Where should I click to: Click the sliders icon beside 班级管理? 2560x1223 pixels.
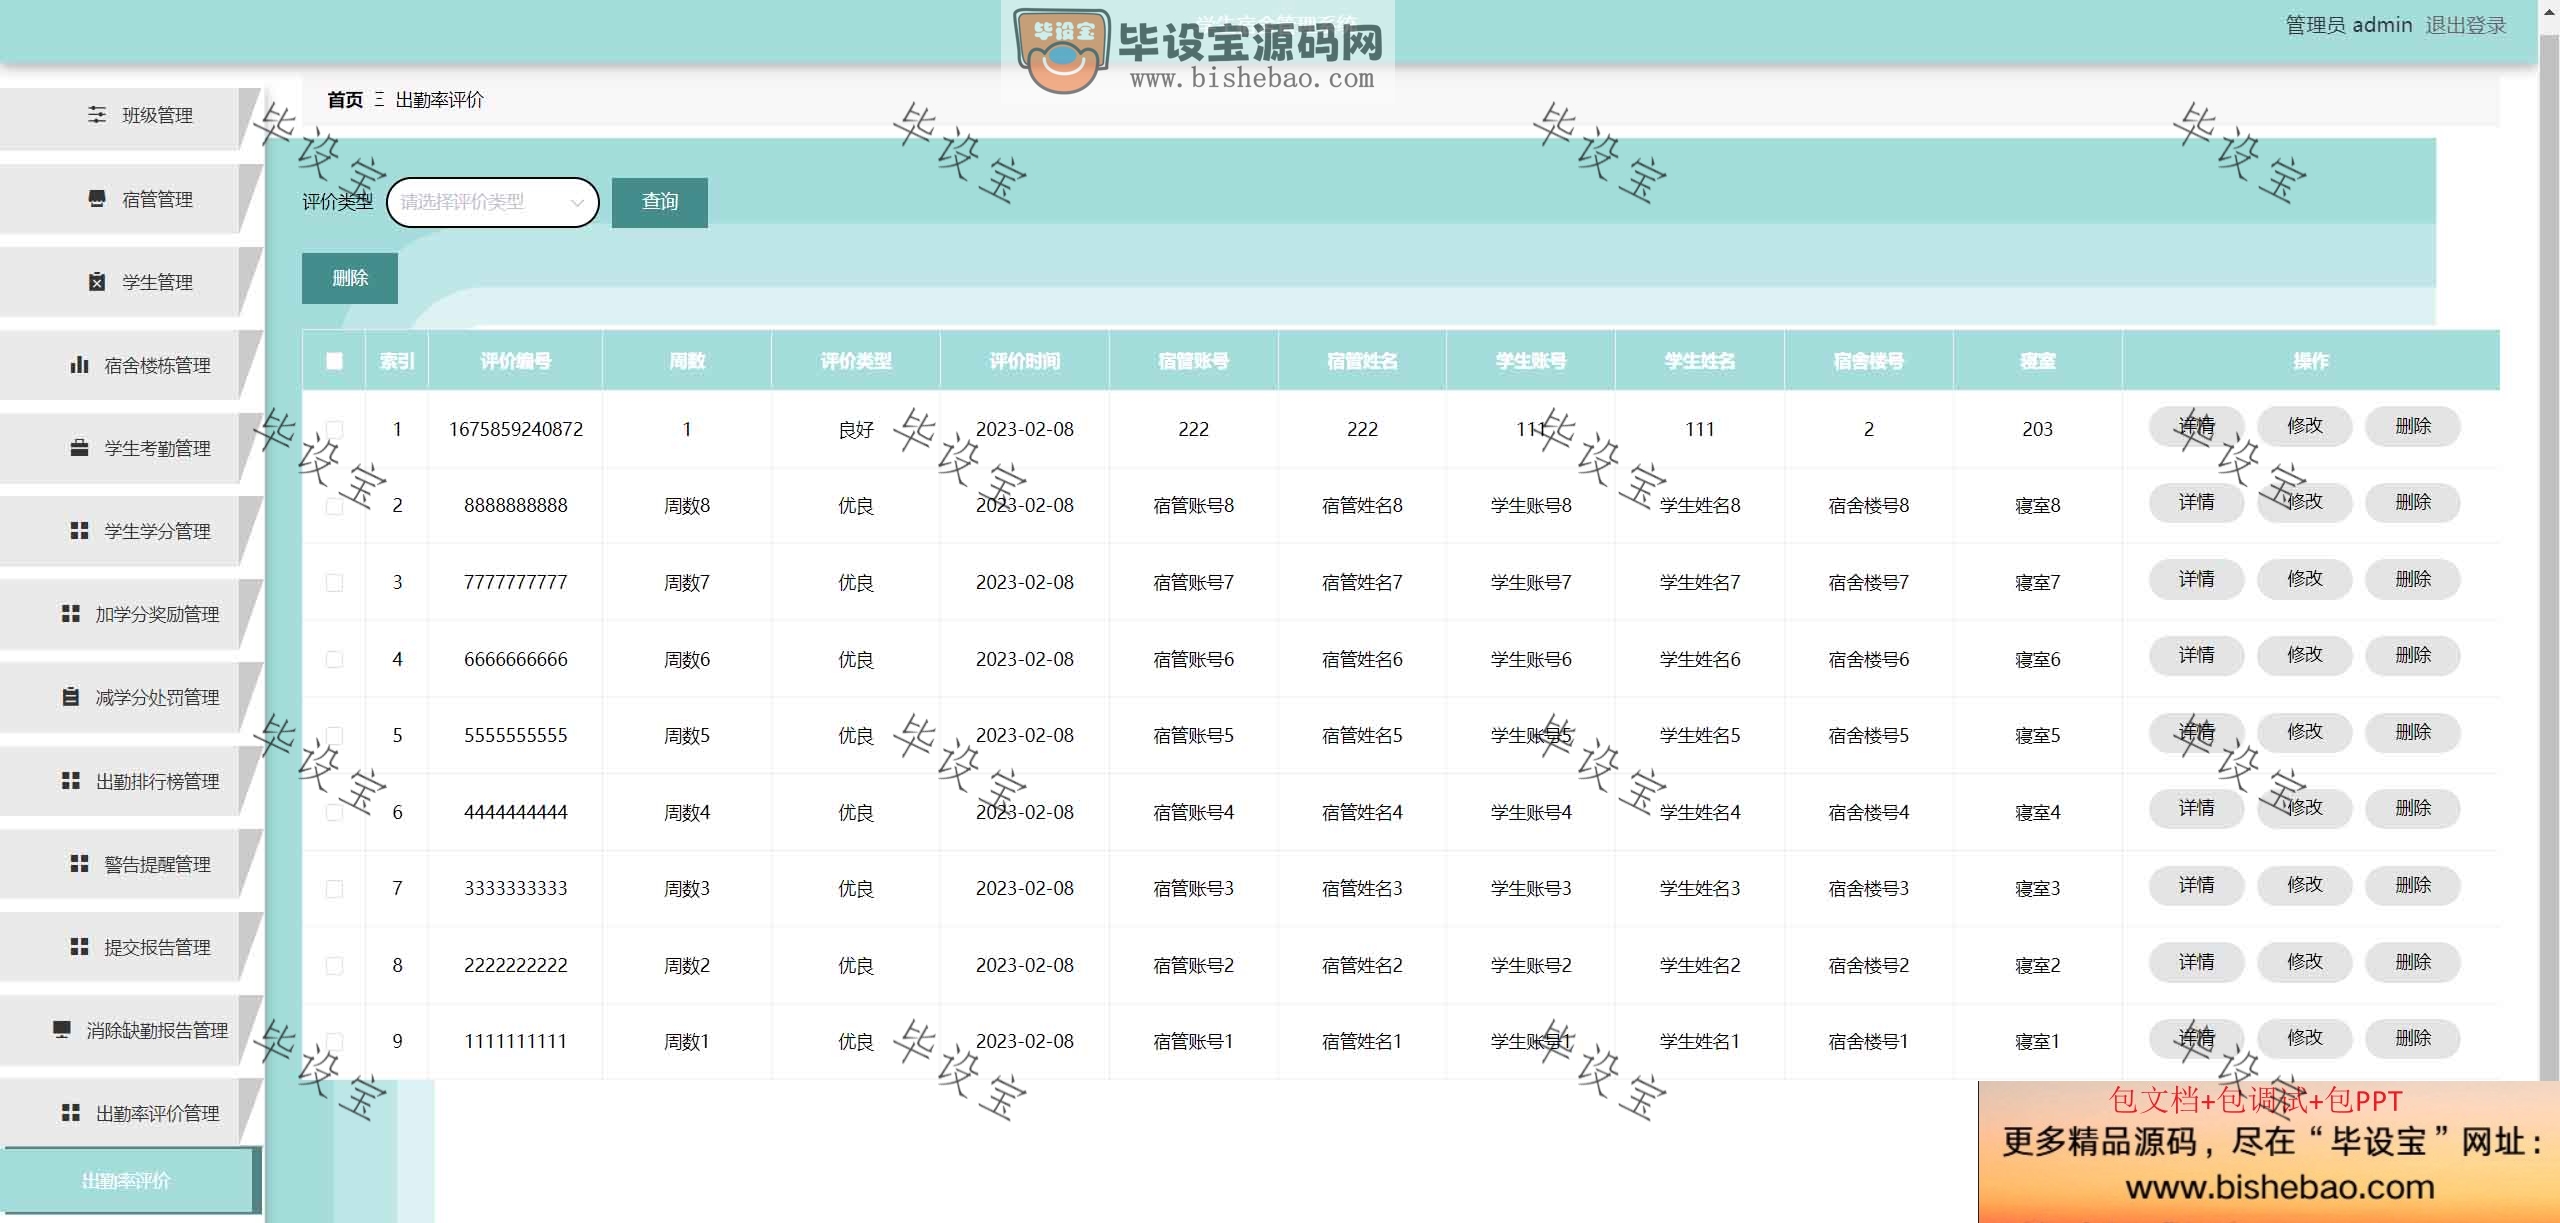click(x=97, y=115)
